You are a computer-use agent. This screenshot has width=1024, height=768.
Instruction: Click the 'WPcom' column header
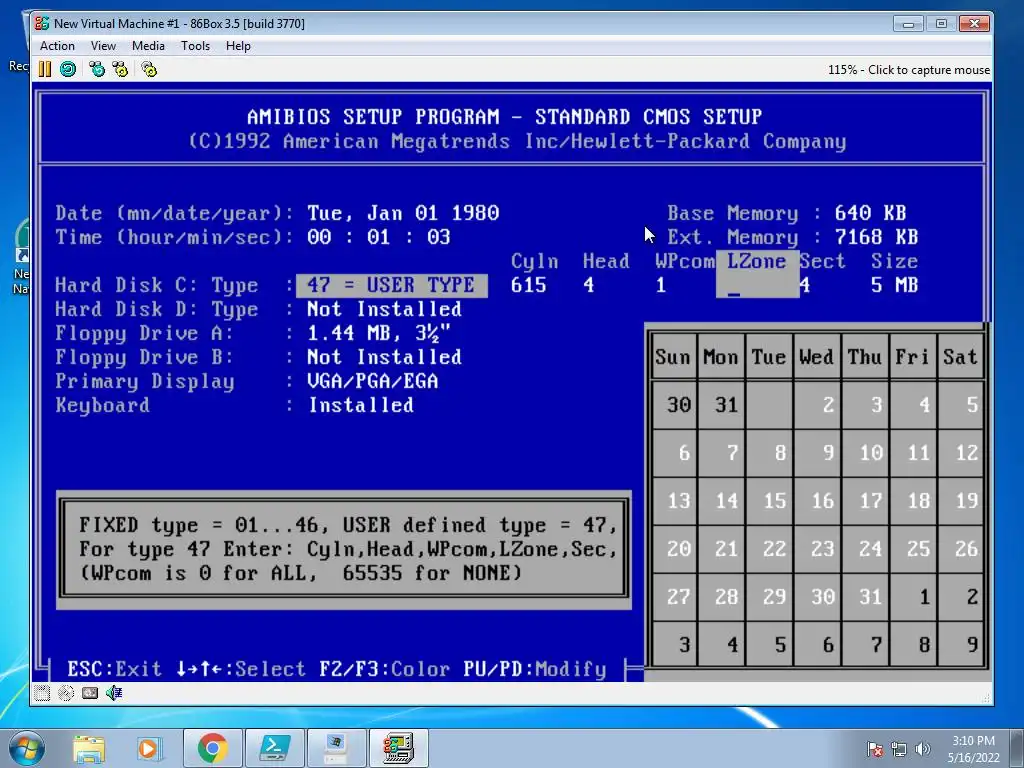tap(685, 261)
